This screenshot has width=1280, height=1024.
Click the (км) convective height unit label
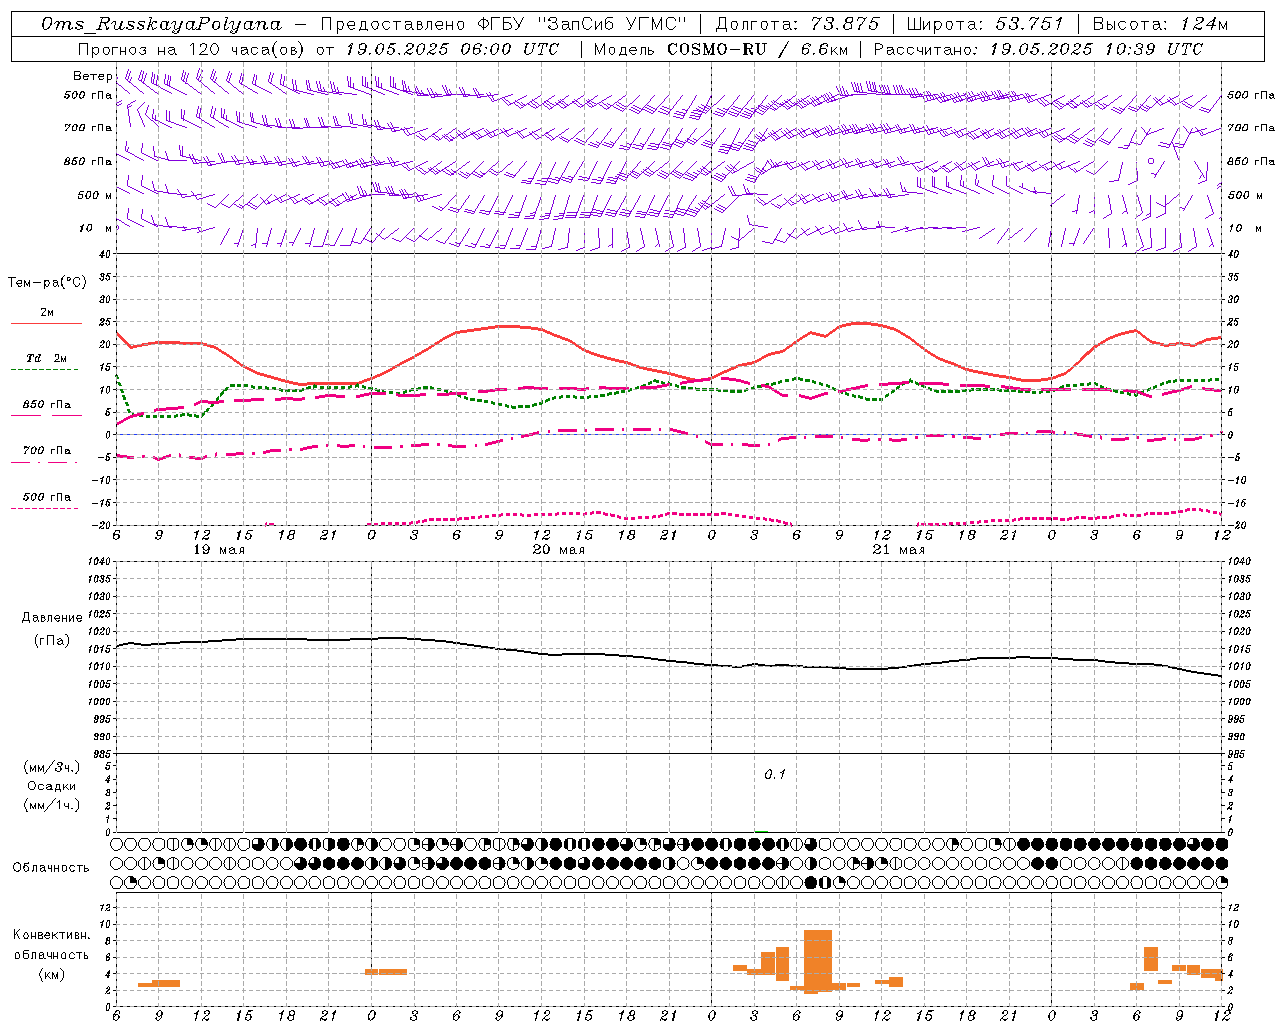pyautogui.click(x=51, y=974)
